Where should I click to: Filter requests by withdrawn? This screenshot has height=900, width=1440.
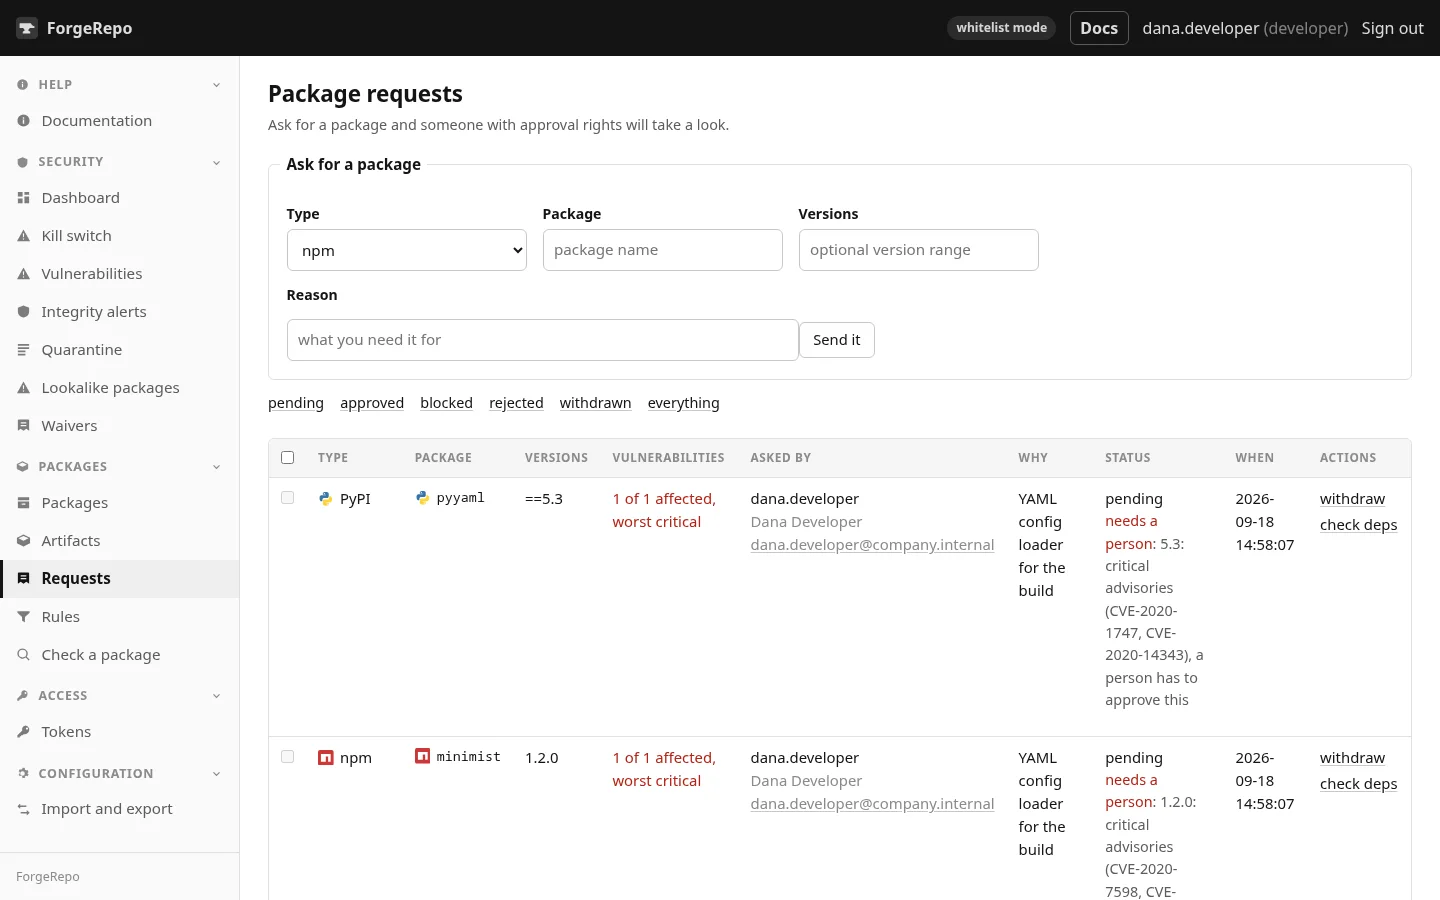[595, 403]
